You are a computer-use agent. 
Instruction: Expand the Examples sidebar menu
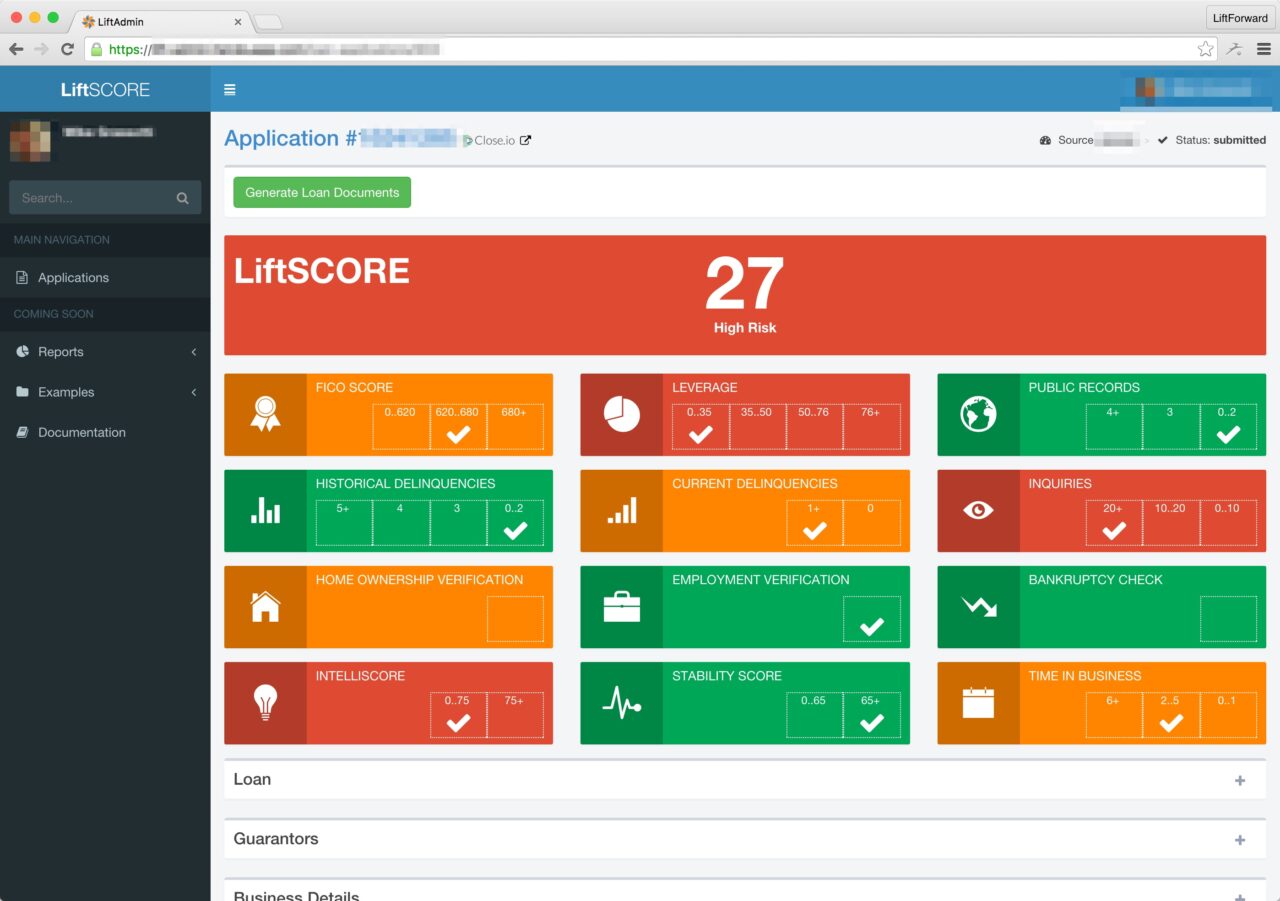105,392
